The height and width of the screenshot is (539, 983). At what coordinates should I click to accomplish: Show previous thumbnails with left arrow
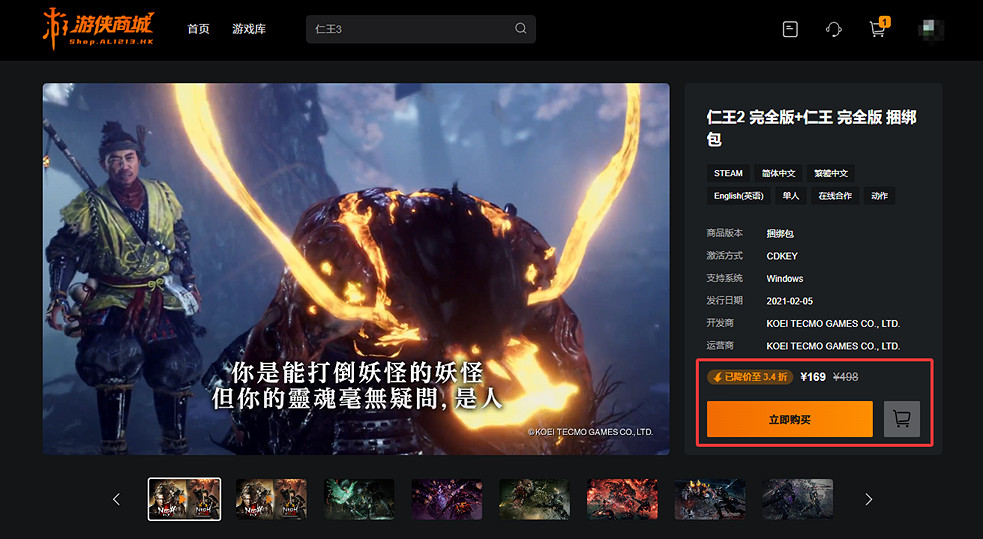pos(116,499)
